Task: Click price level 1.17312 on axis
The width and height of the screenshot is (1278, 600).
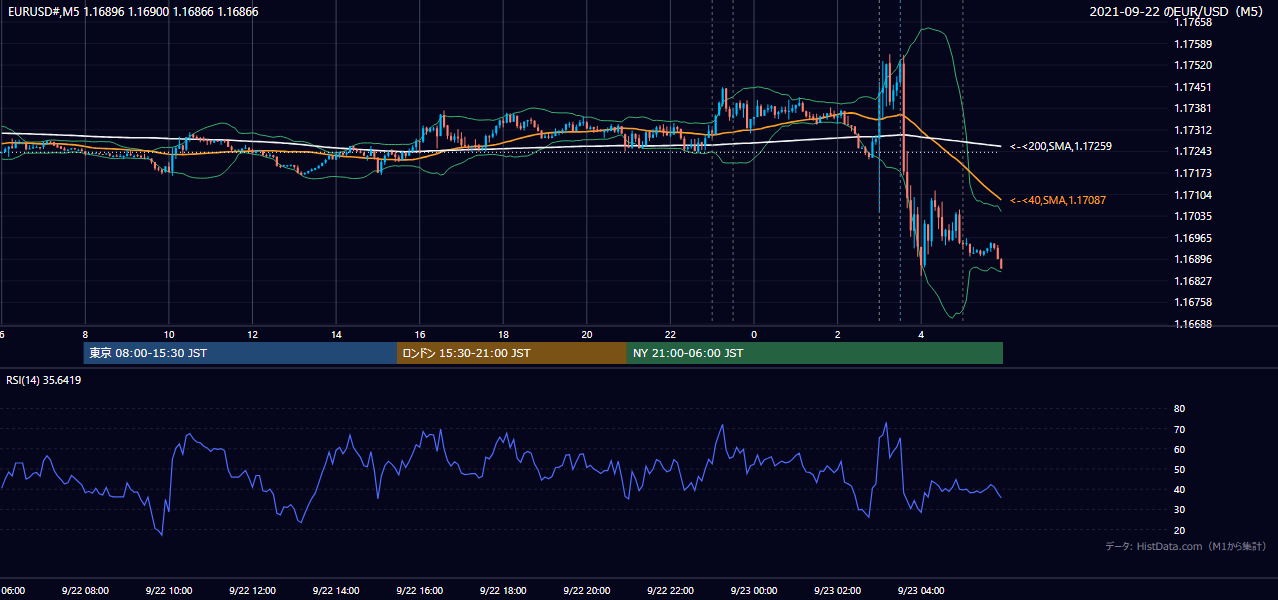Action: point(1193,130)
